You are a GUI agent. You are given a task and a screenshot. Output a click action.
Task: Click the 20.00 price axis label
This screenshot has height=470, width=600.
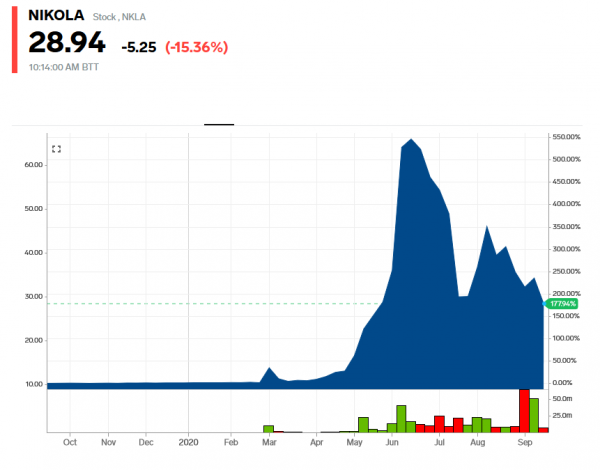(34, 340)
